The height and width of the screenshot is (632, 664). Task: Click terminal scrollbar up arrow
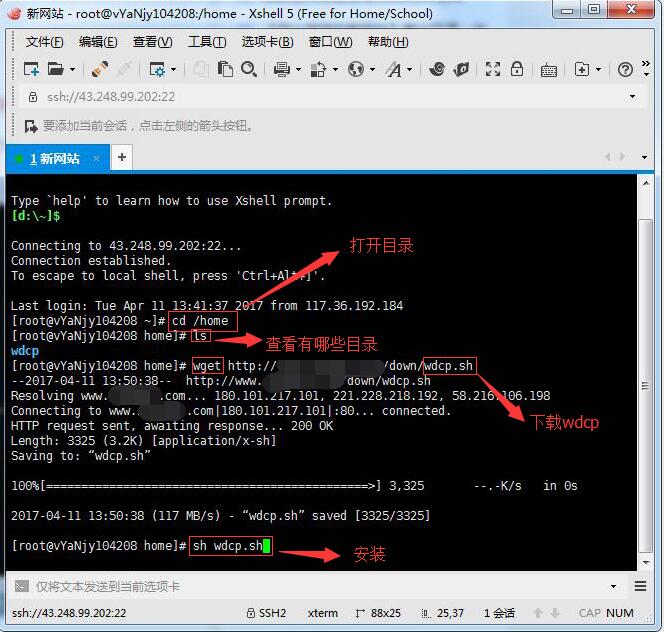[646, 183]
